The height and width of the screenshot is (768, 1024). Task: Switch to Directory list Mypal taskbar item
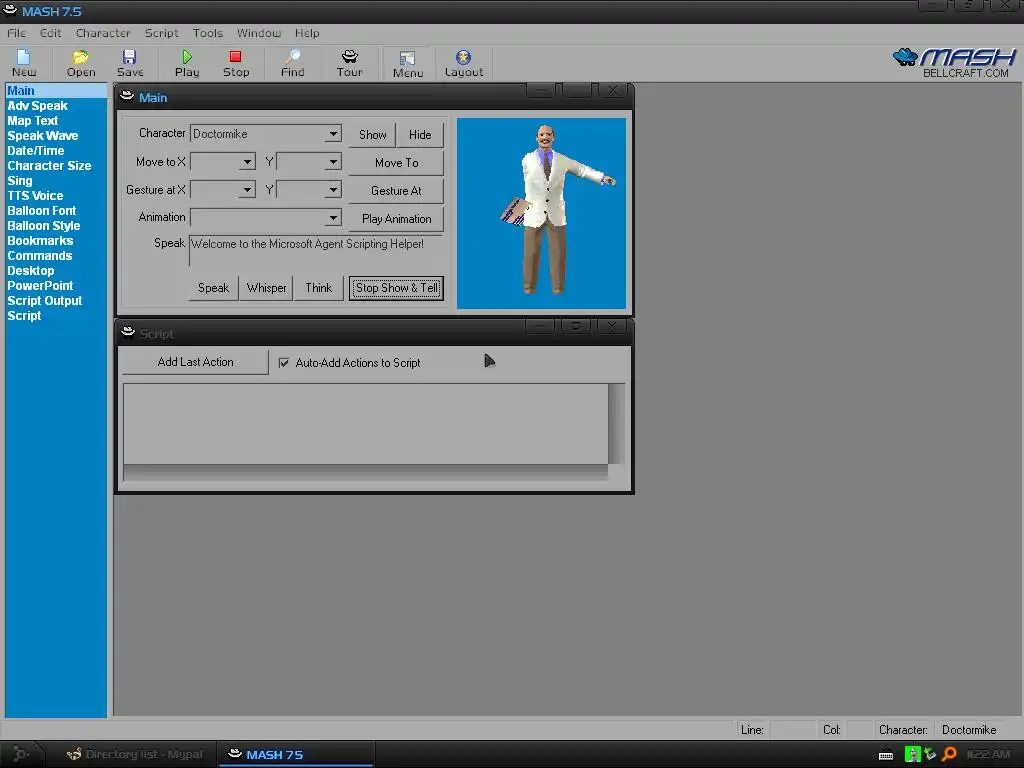tap(135, 754)
